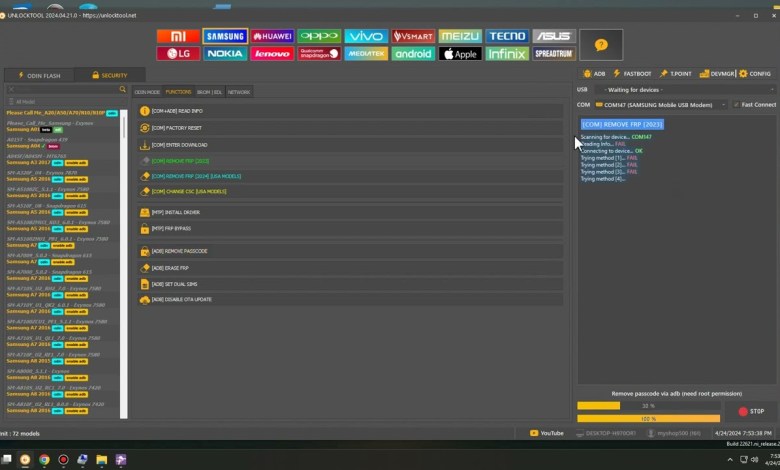The width and height of the screenshot is (780, 470).
Task: Select the ASUS brand logo
Action: [554, 36]
